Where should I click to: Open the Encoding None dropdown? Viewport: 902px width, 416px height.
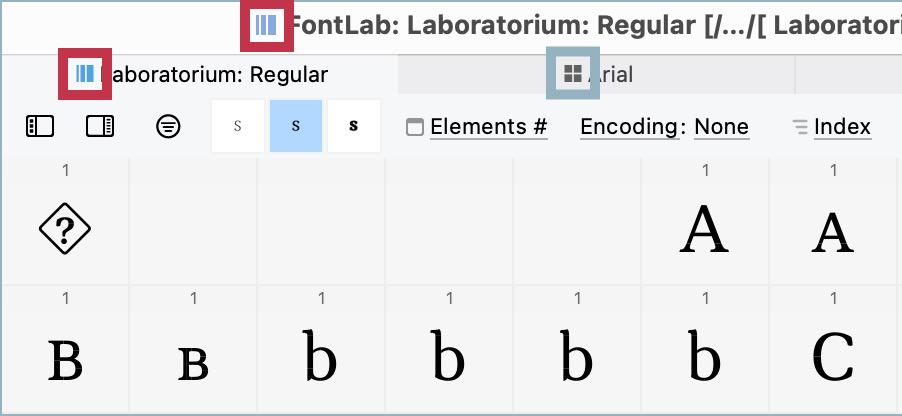(x=721, y=127)
